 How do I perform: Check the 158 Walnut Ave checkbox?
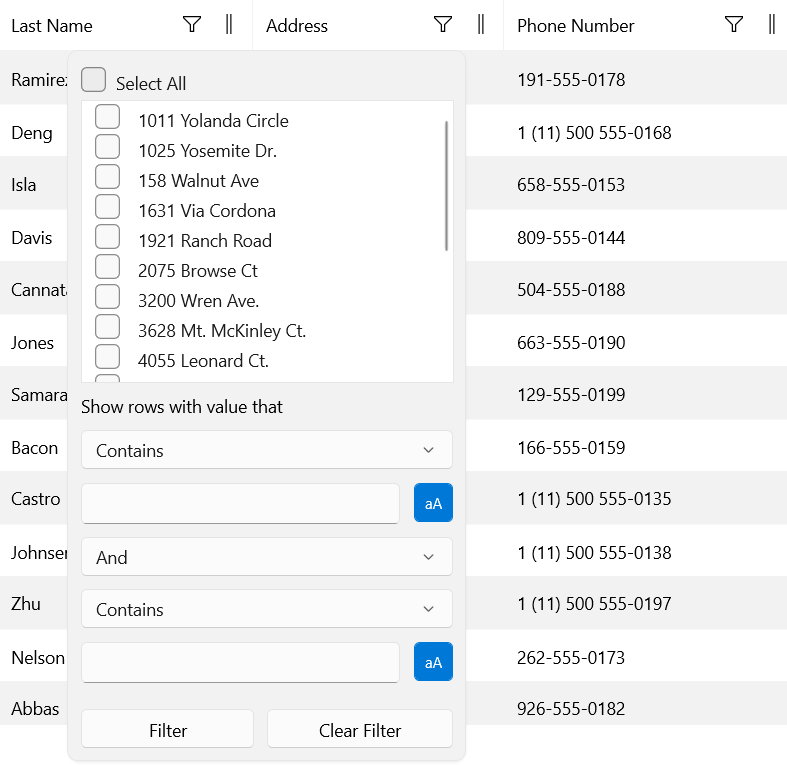(x=107, y=177)
